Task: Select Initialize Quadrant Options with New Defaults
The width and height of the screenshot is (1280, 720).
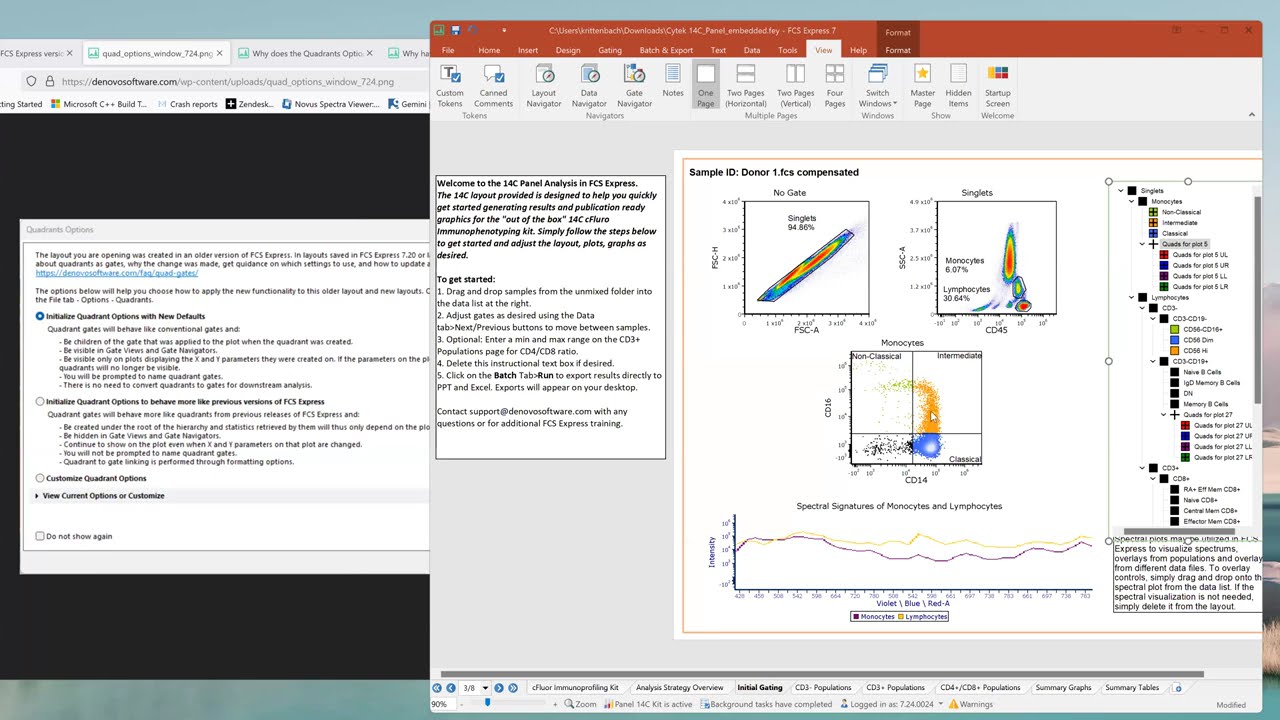Action: pos(40,316)
